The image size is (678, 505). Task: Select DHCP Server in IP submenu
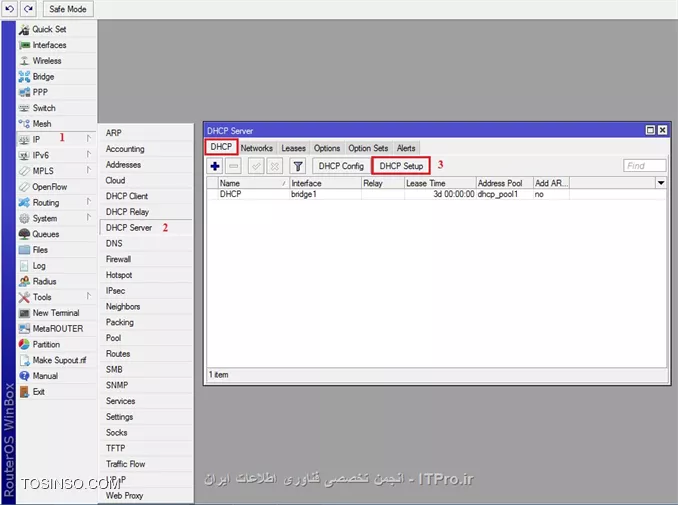coord(146,228)
